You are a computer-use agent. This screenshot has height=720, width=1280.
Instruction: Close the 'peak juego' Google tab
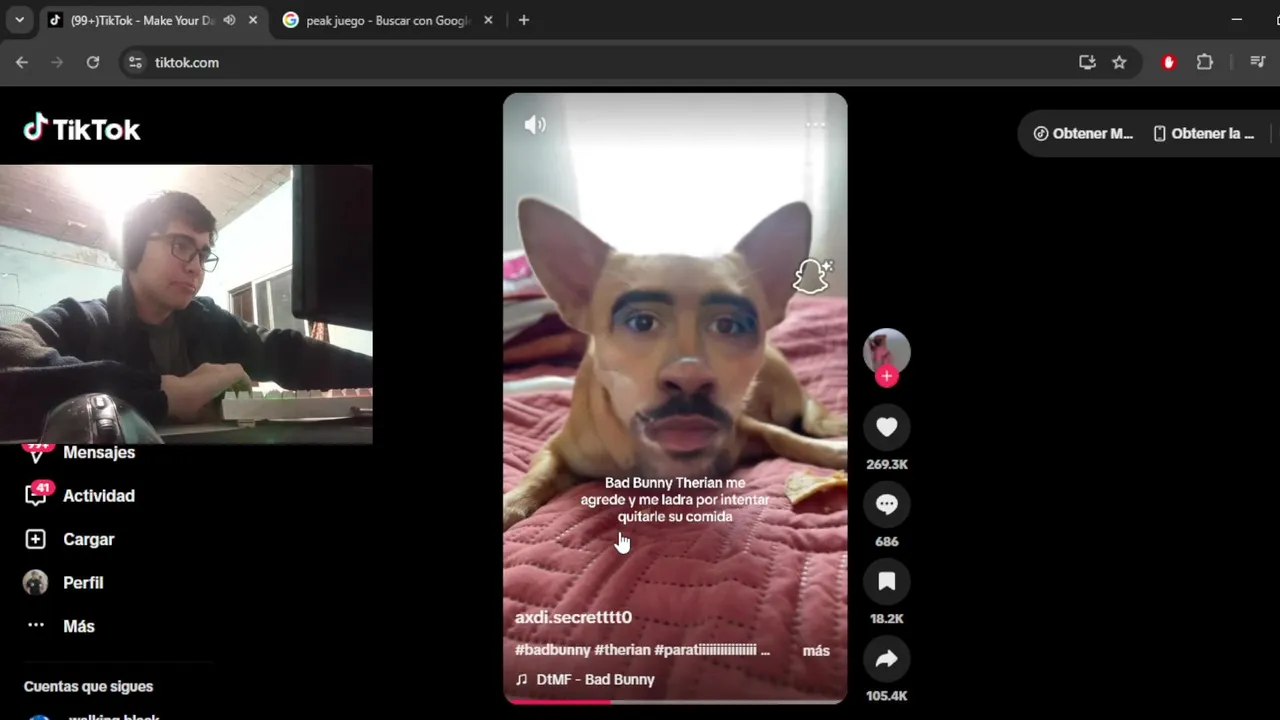pos(488,20)
